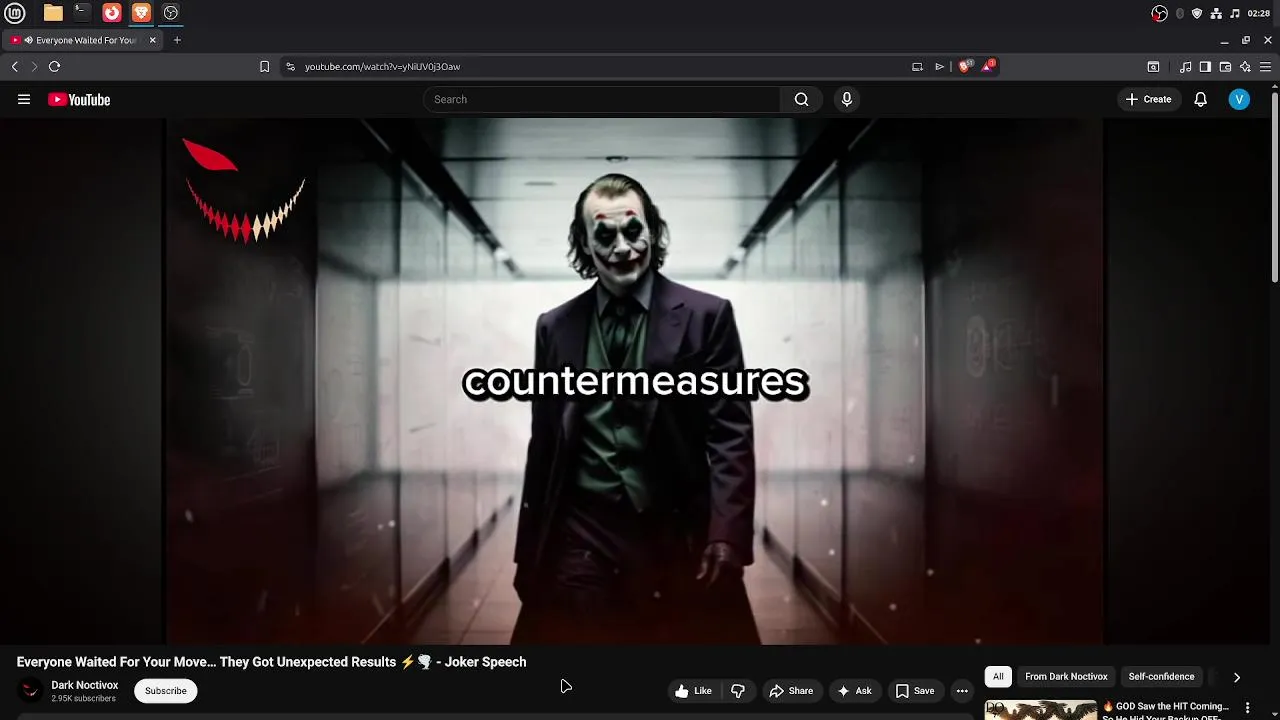Launch the Files folder from the panel
This screenshot has width=1280, height=720.
[x=53, y=13]
